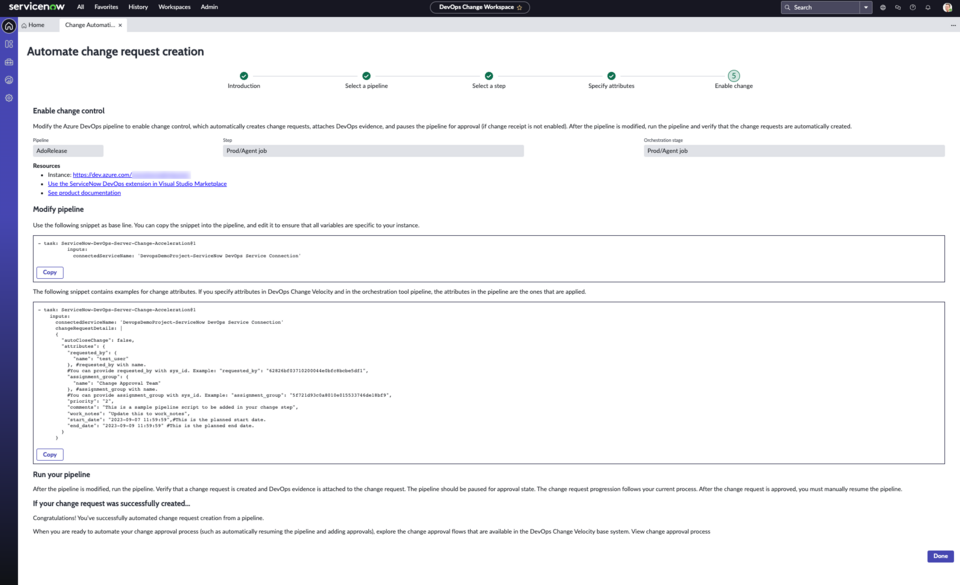Click the DevOps Change Workspace title pill
This screenshot has height=585, width=960.
pos(479,7)
